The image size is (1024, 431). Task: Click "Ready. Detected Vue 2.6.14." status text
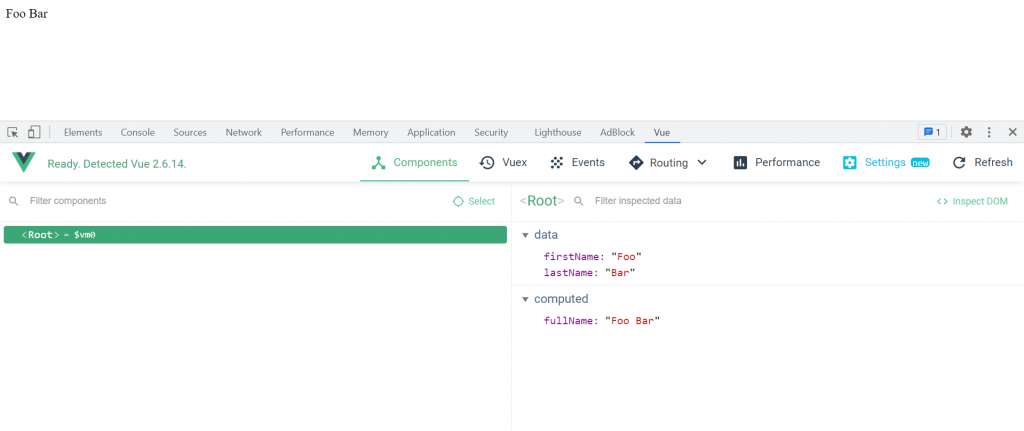pyautogui.click(x=117, y=164)
